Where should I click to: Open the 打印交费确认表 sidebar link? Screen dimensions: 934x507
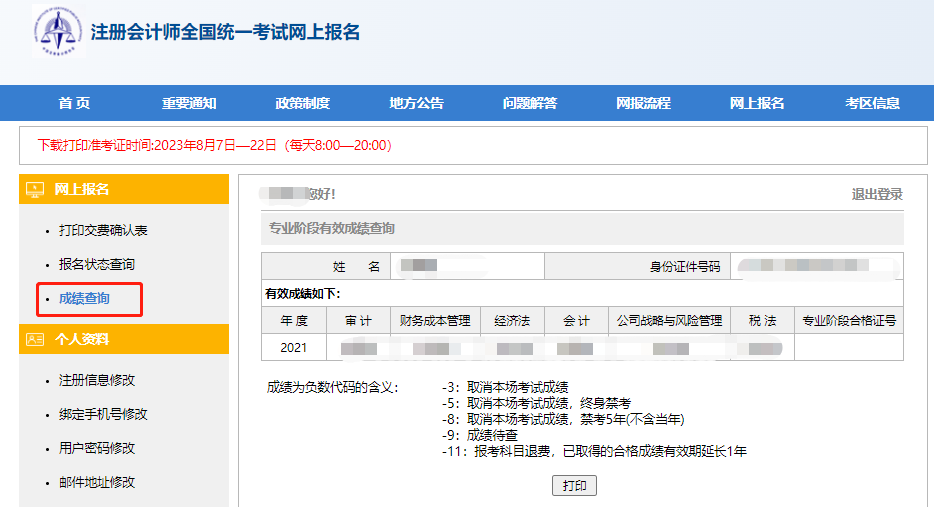(103, 230)
